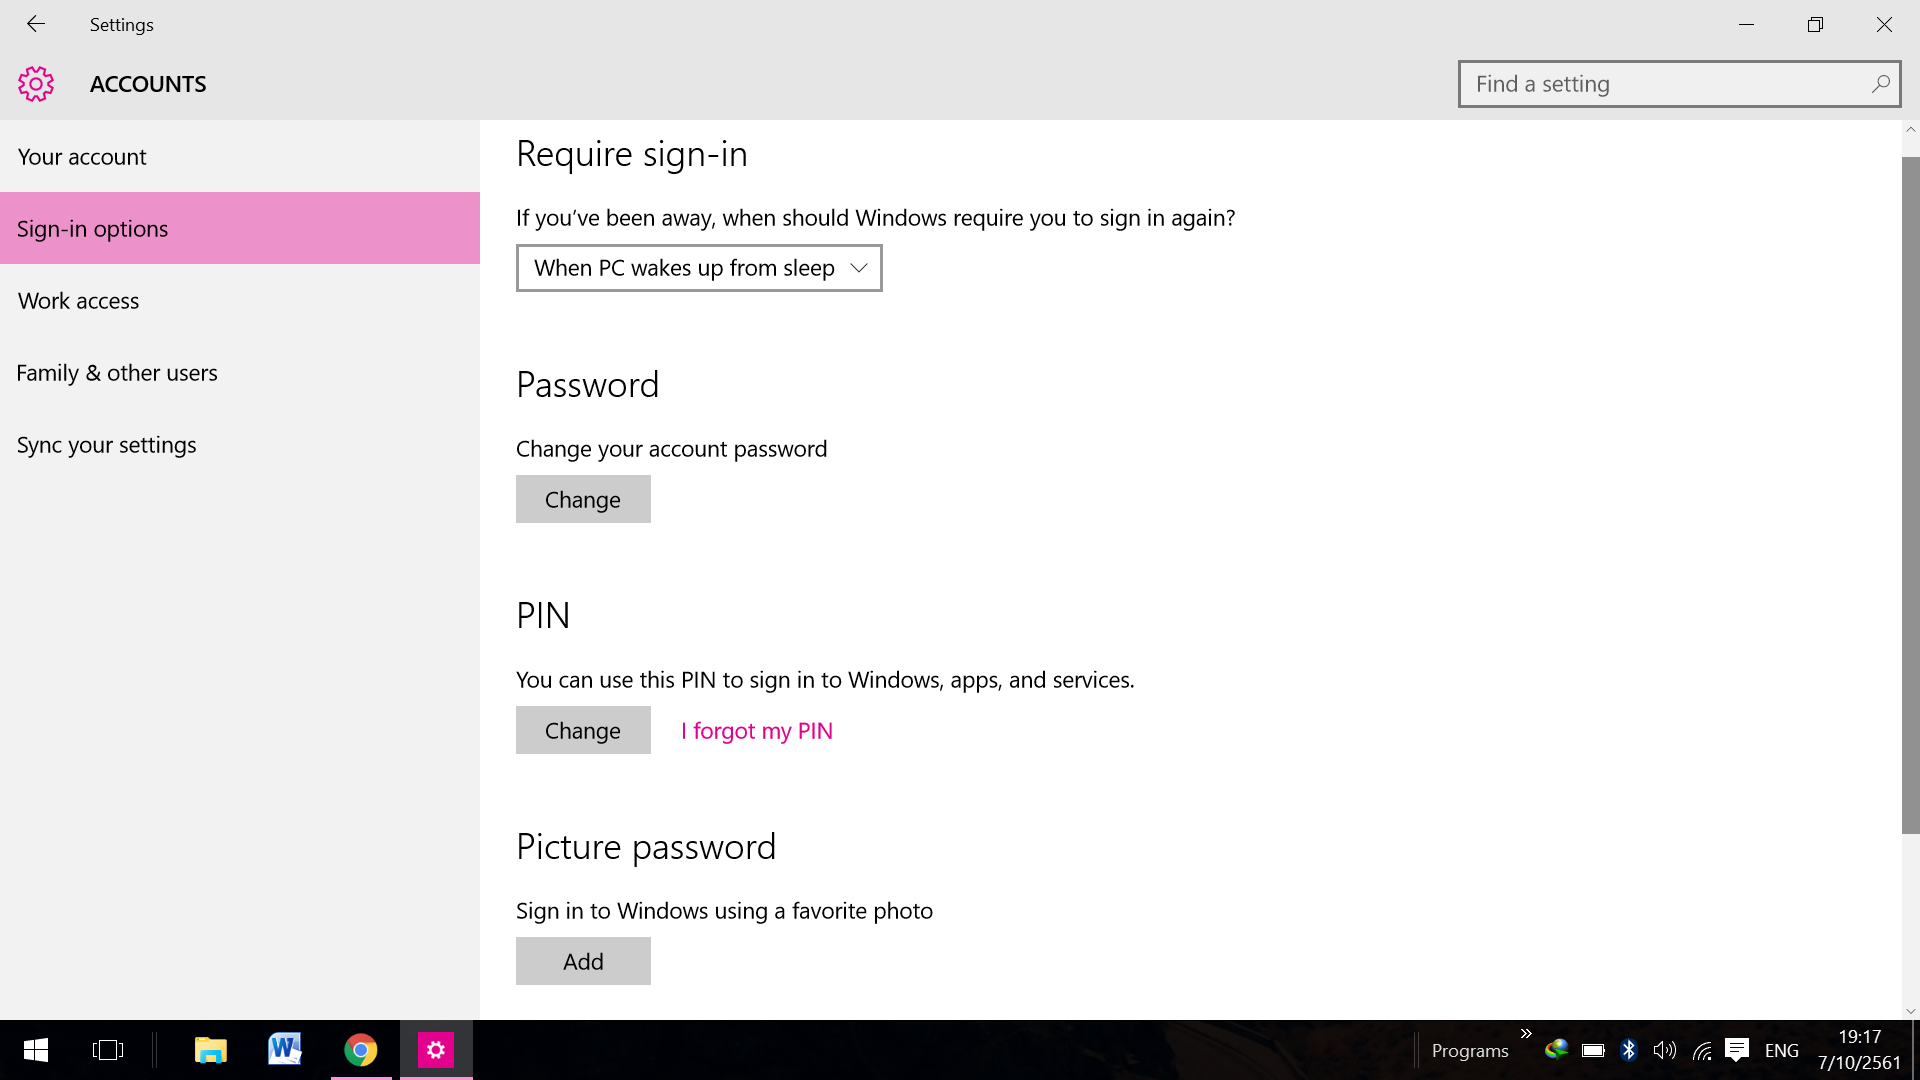Open the Action Center notifications icon

(x=1737, y=1050)
